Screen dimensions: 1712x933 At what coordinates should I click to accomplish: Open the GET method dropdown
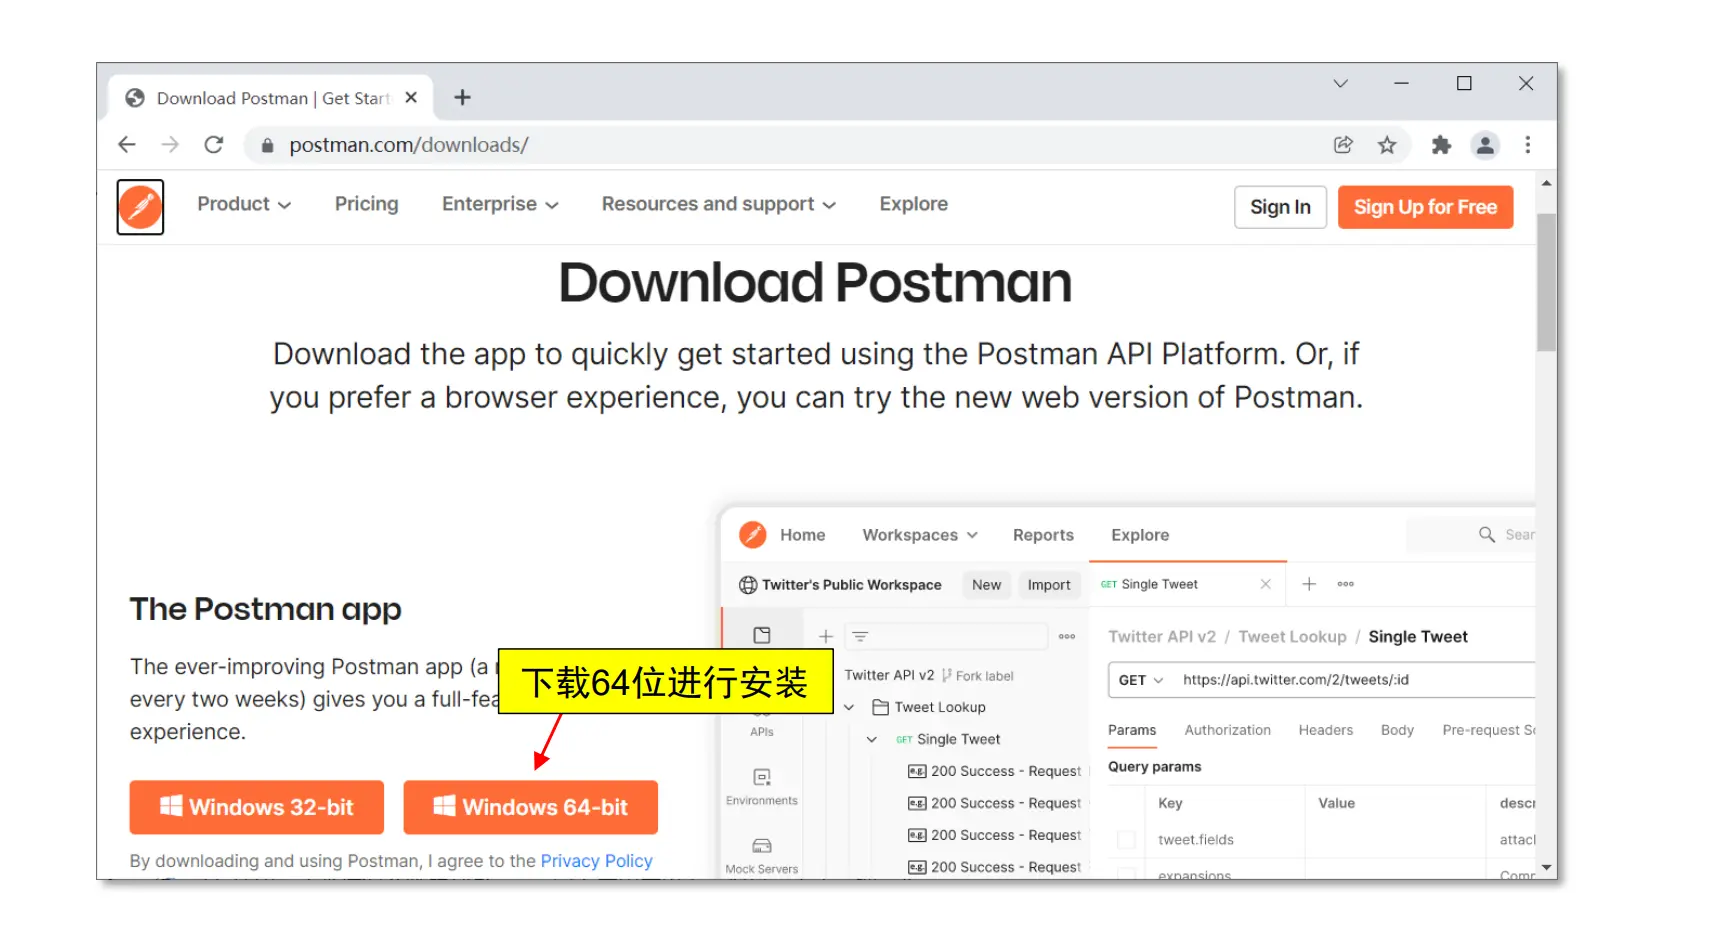(1140, 680)
